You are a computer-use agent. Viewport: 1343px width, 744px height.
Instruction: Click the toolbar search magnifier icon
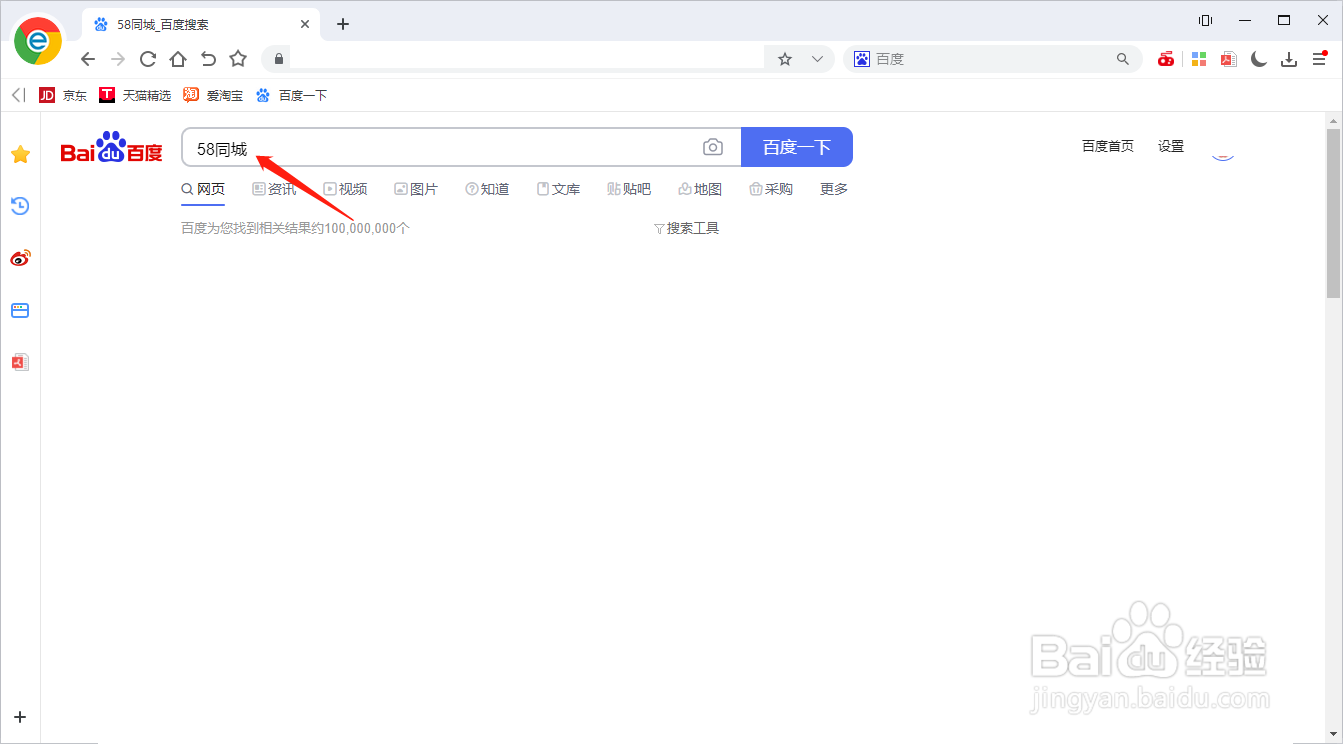coord(1123,59)
